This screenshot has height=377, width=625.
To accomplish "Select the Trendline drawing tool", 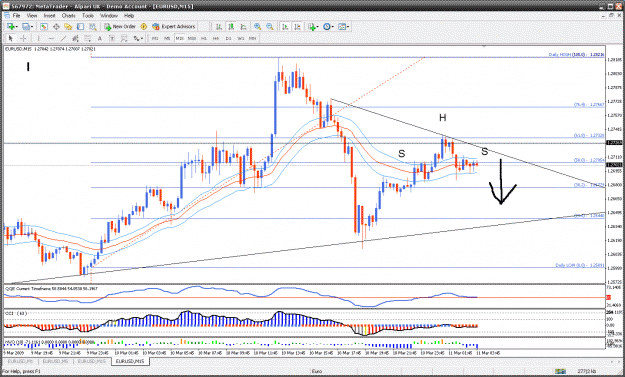I will pos(63,38).
